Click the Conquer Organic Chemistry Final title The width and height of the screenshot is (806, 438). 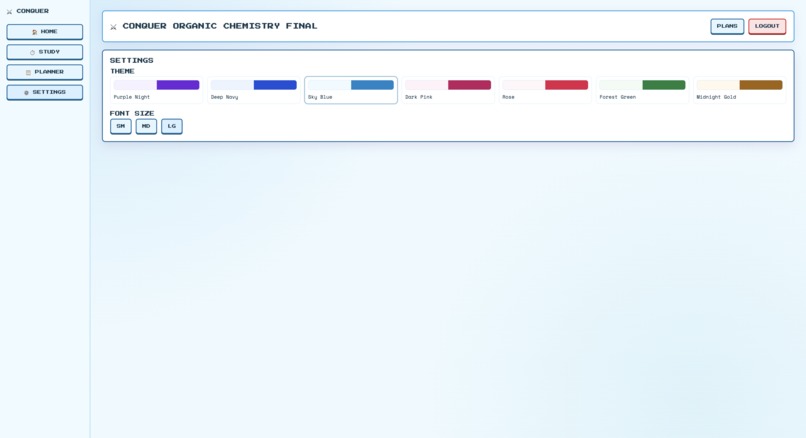(x=220, y=26)
